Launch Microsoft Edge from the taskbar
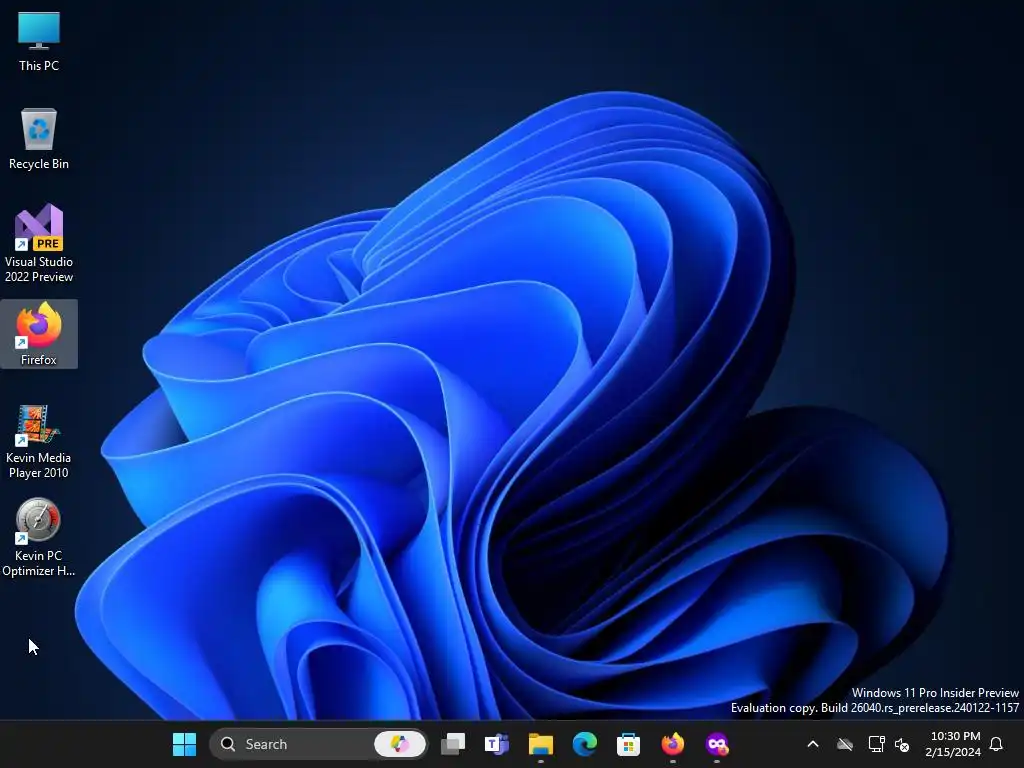This screenshot has width=1024, height=768. (x=584, y=744)
